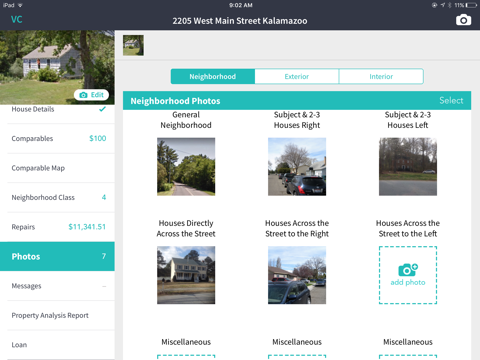Click the House Details checkmark
The height and width of the screenshot is (360, 480).
click(102, 109)
